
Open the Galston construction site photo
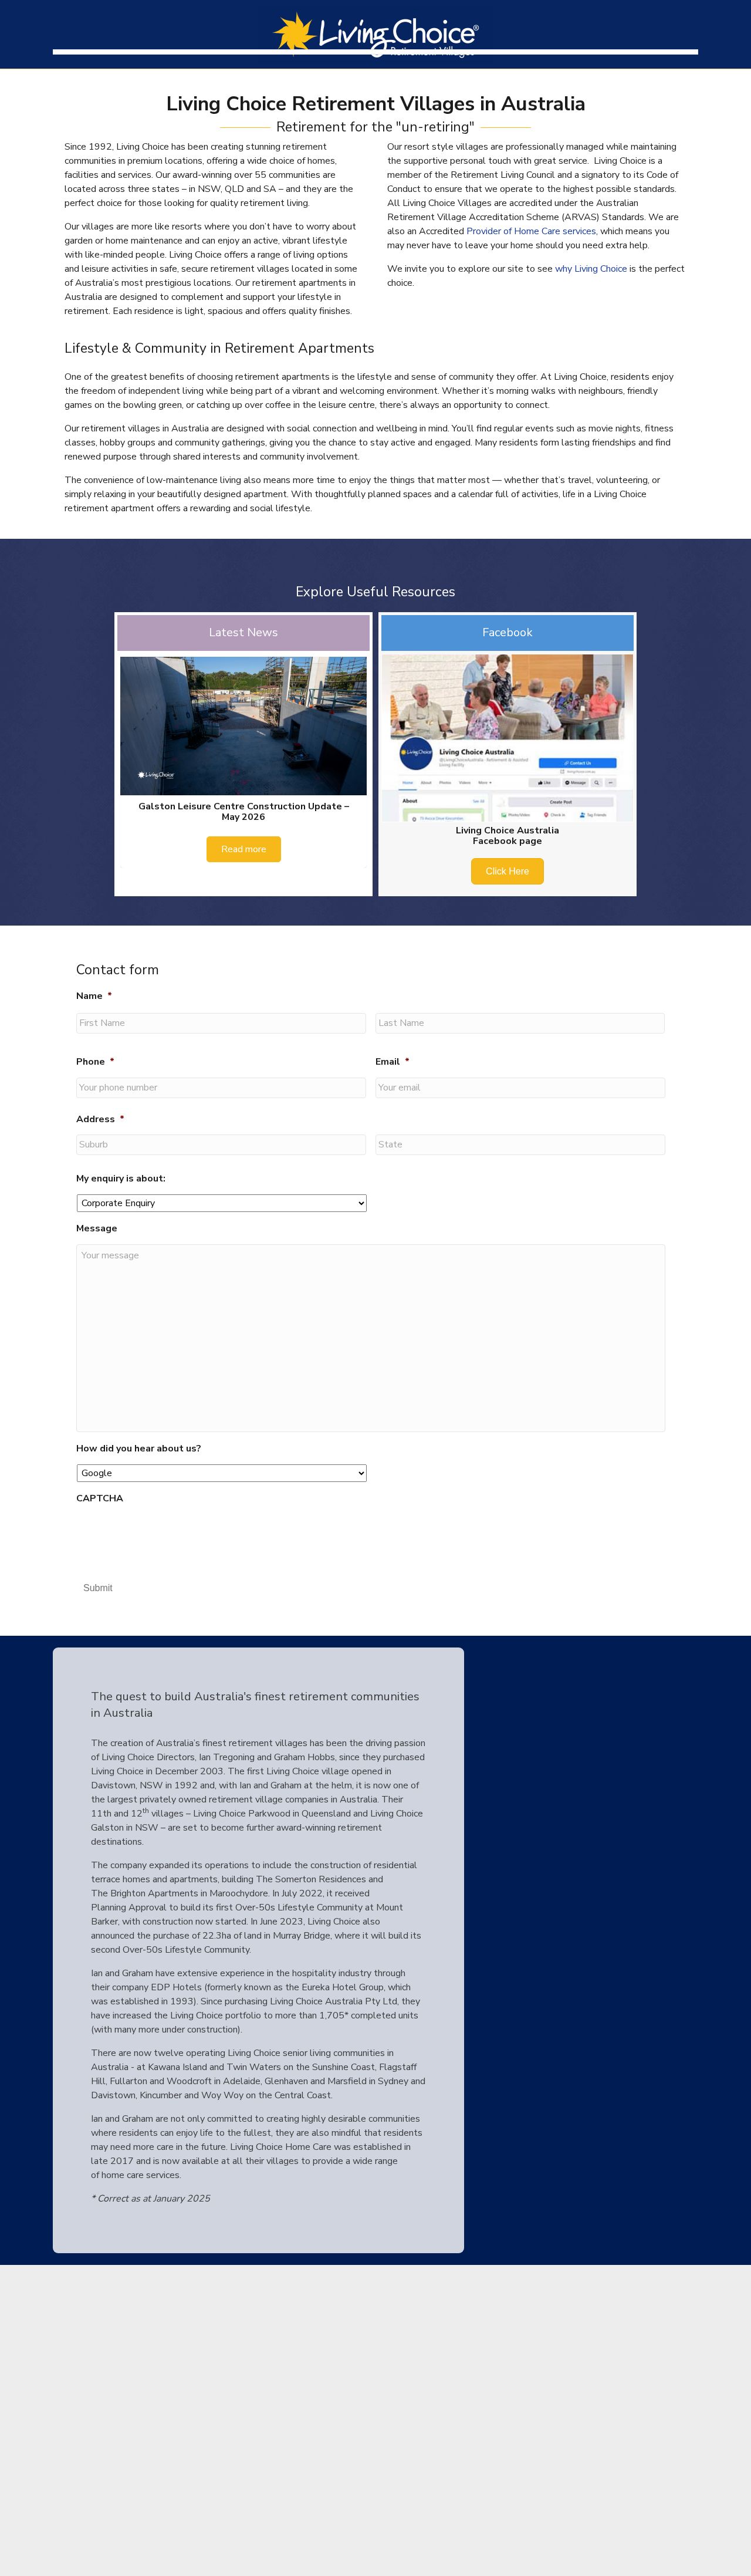point(243,726)
